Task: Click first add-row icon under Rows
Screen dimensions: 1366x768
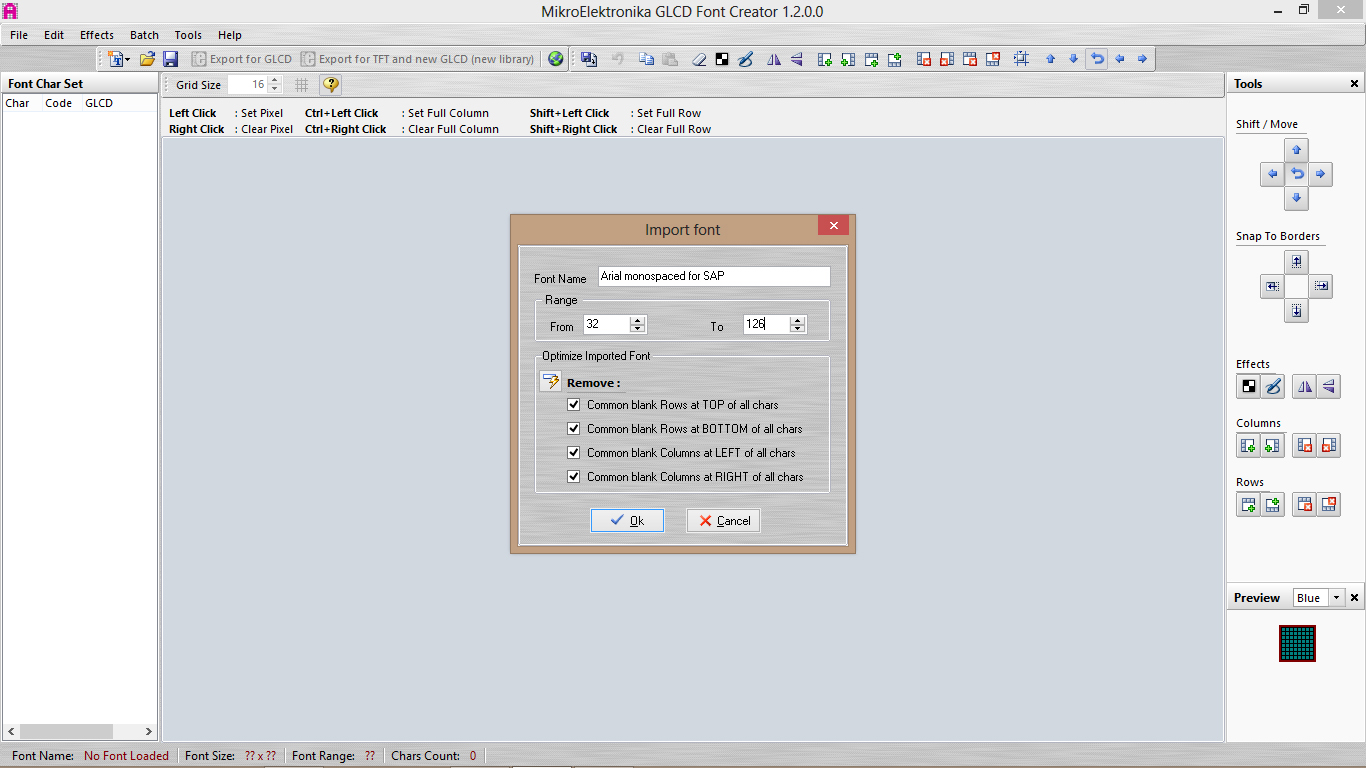Action: (x=1248, y=504)
